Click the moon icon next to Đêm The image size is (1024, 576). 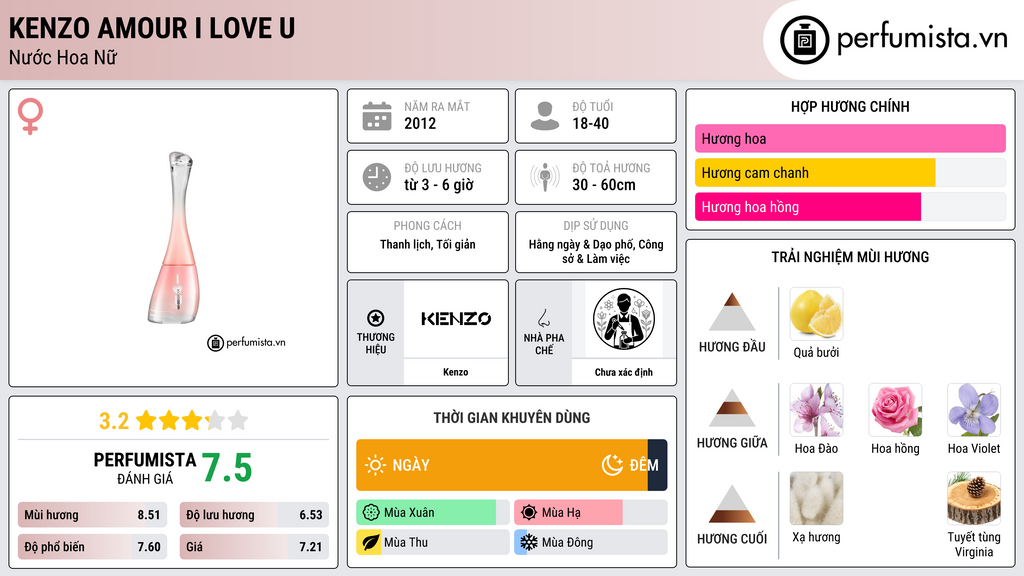pos(612,465)
